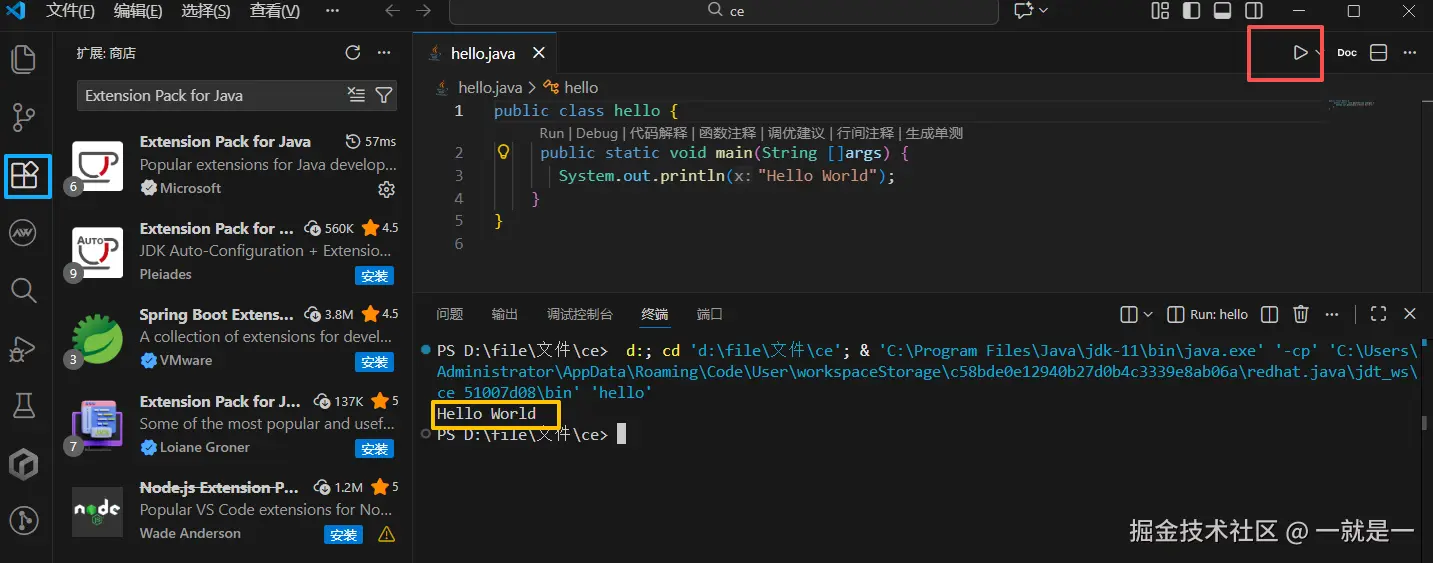Open the Testing flask view

(x=23, y=405)
